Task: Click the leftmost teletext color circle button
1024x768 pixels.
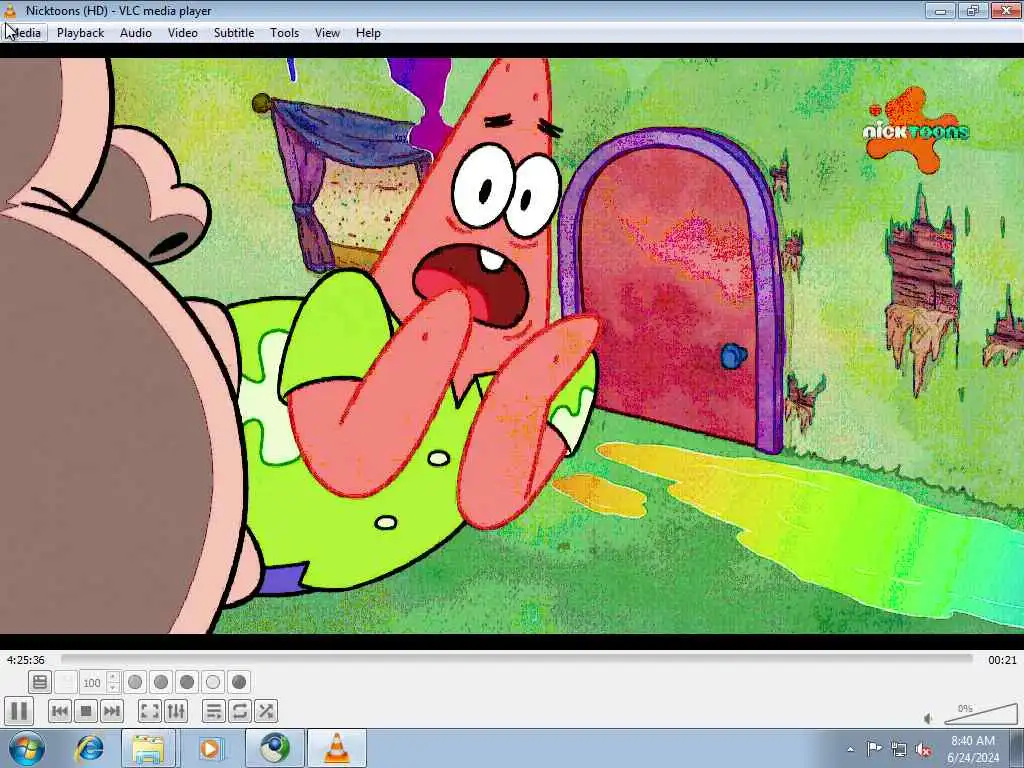Action: click(x=135, y=682)
